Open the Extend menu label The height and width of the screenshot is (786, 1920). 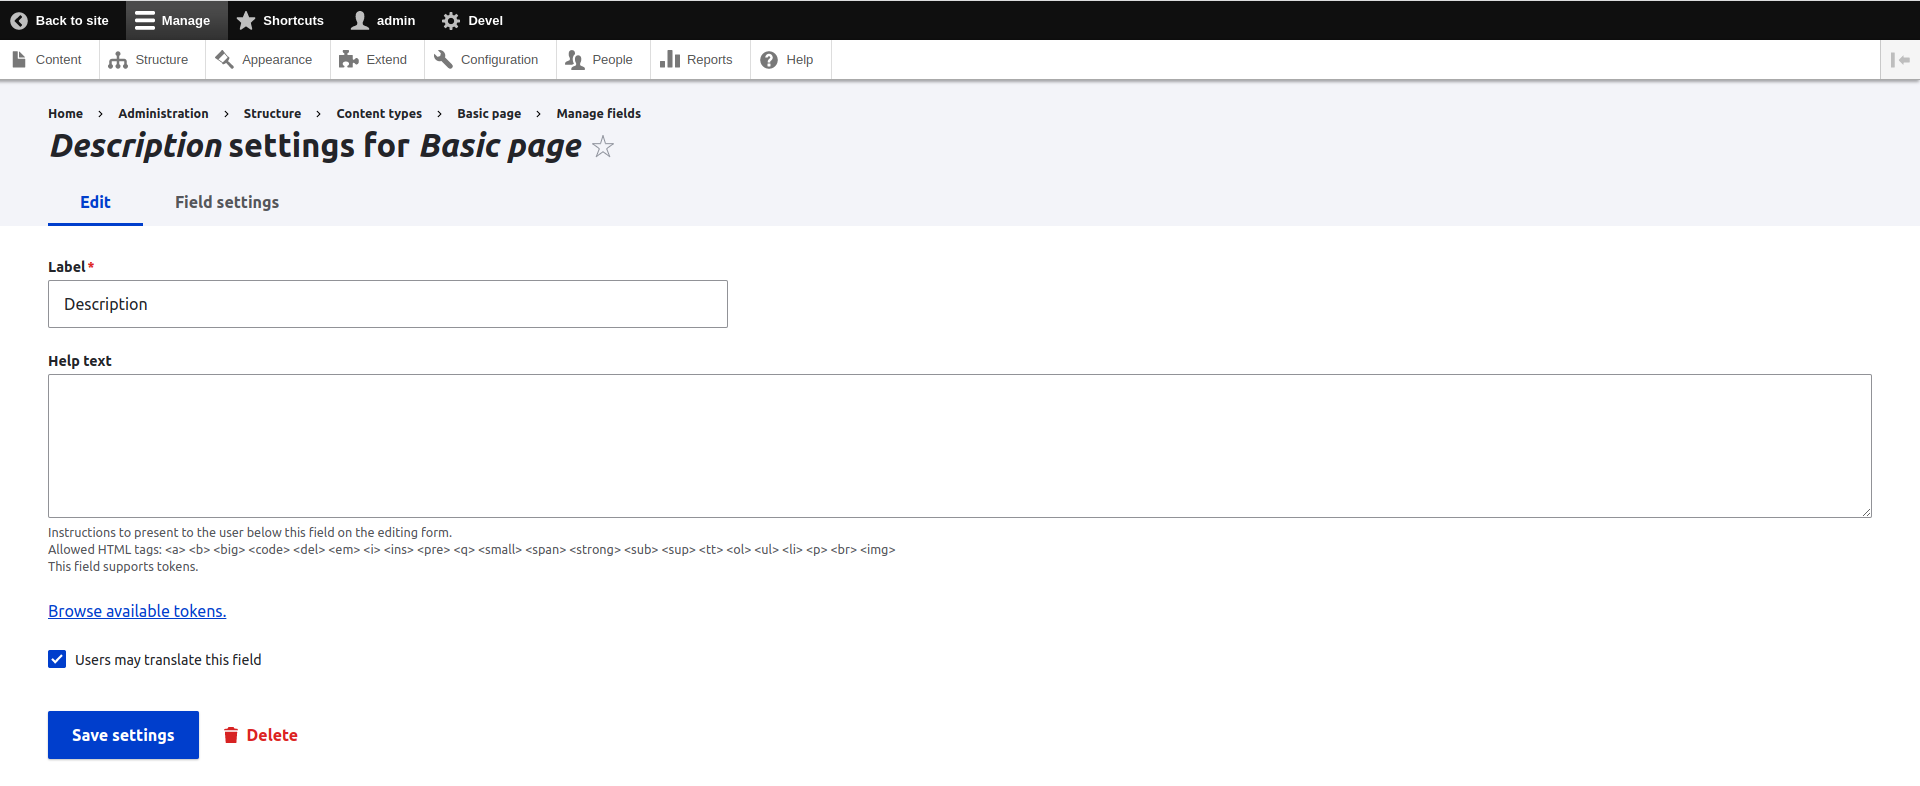tap(387, 60)
